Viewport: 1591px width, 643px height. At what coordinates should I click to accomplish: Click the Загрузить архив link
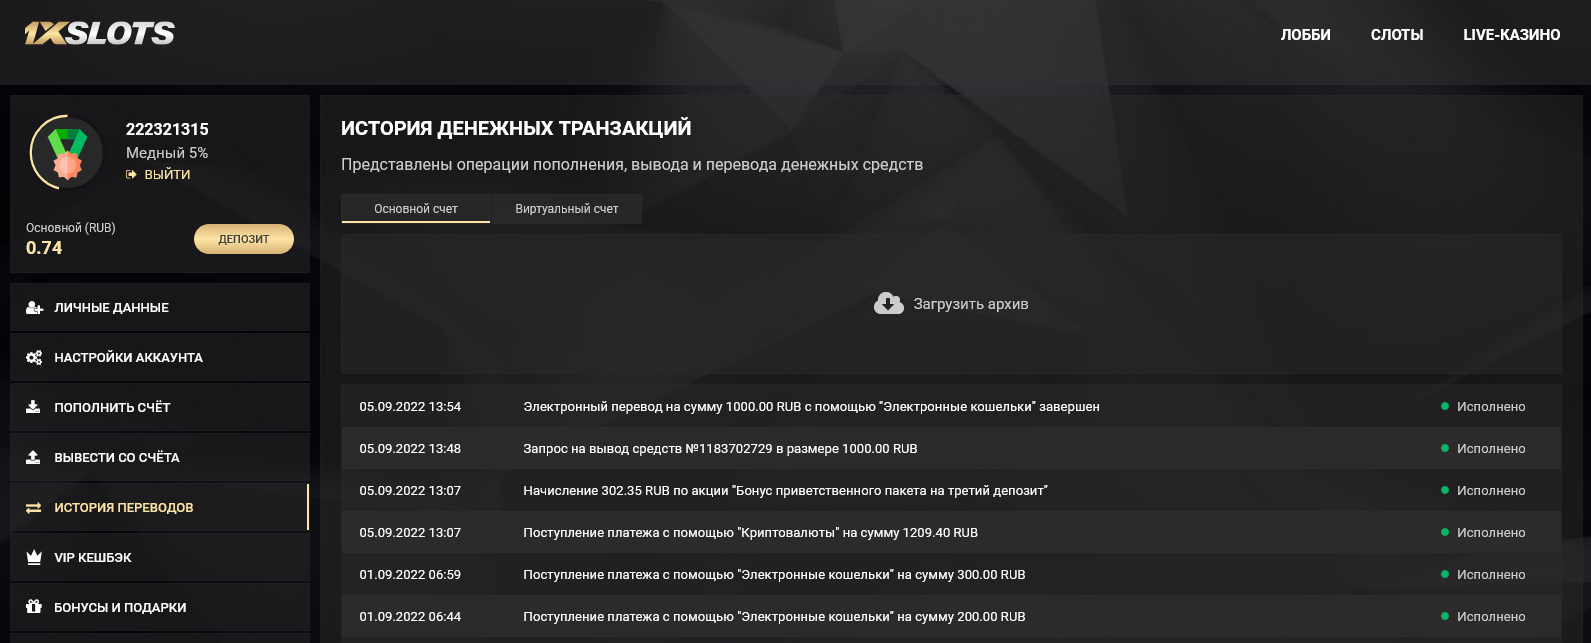(971, 304)
